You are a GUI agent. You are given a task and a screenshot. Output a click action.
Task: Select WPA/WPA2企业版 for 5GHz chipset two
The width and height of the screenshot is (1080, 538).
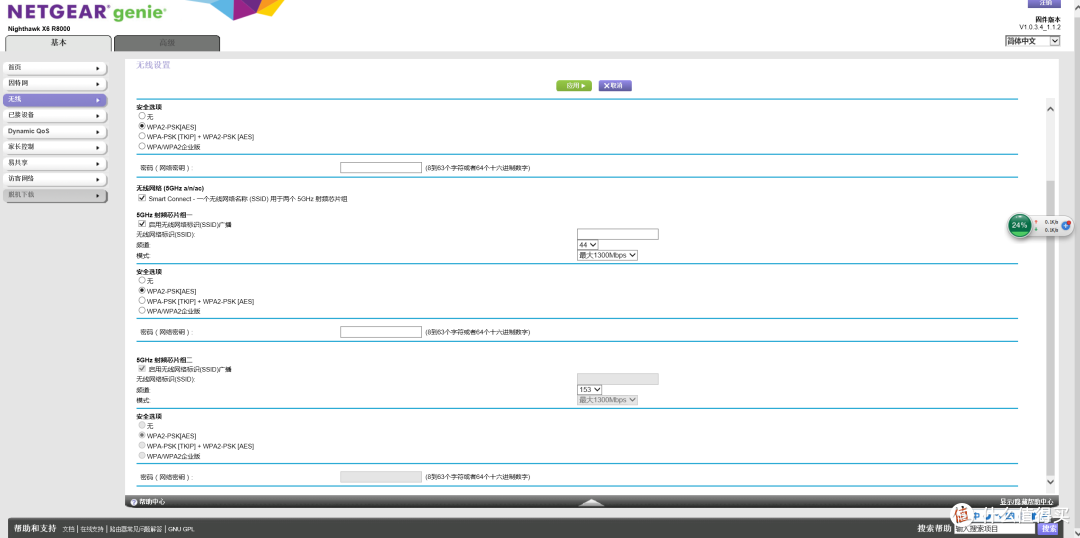tap(142, 455)
